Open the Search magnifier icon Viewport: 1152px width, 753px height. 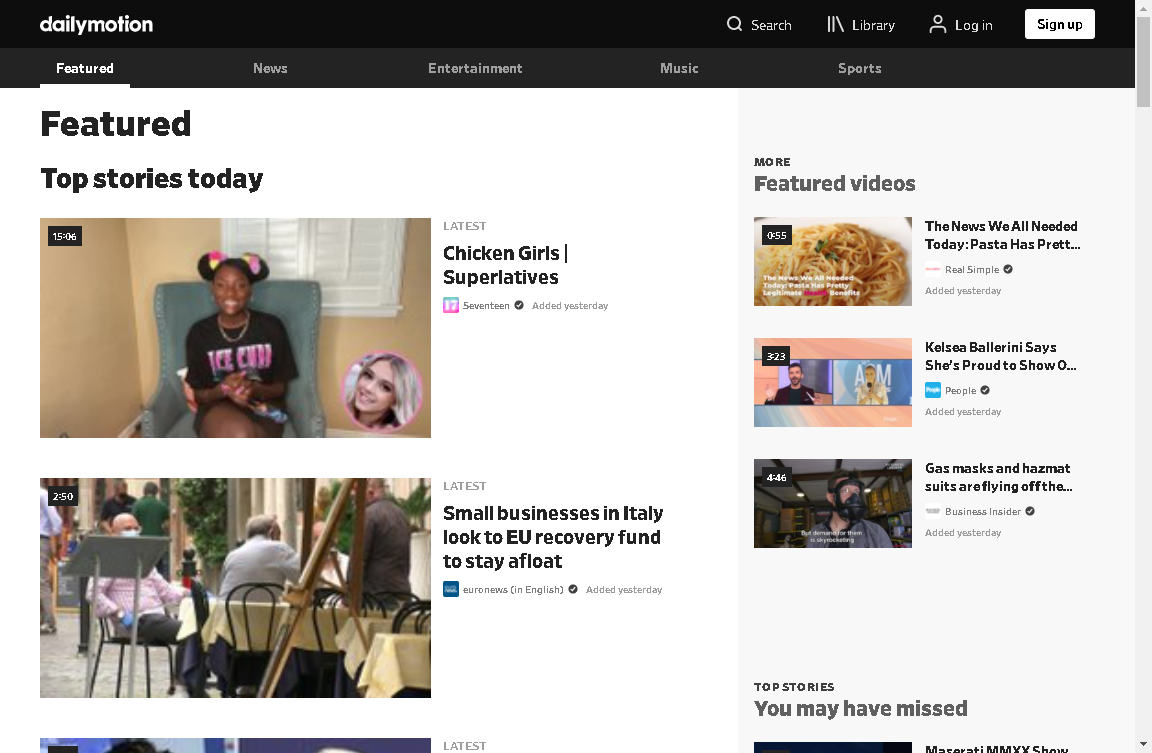(x=734, y=24)
